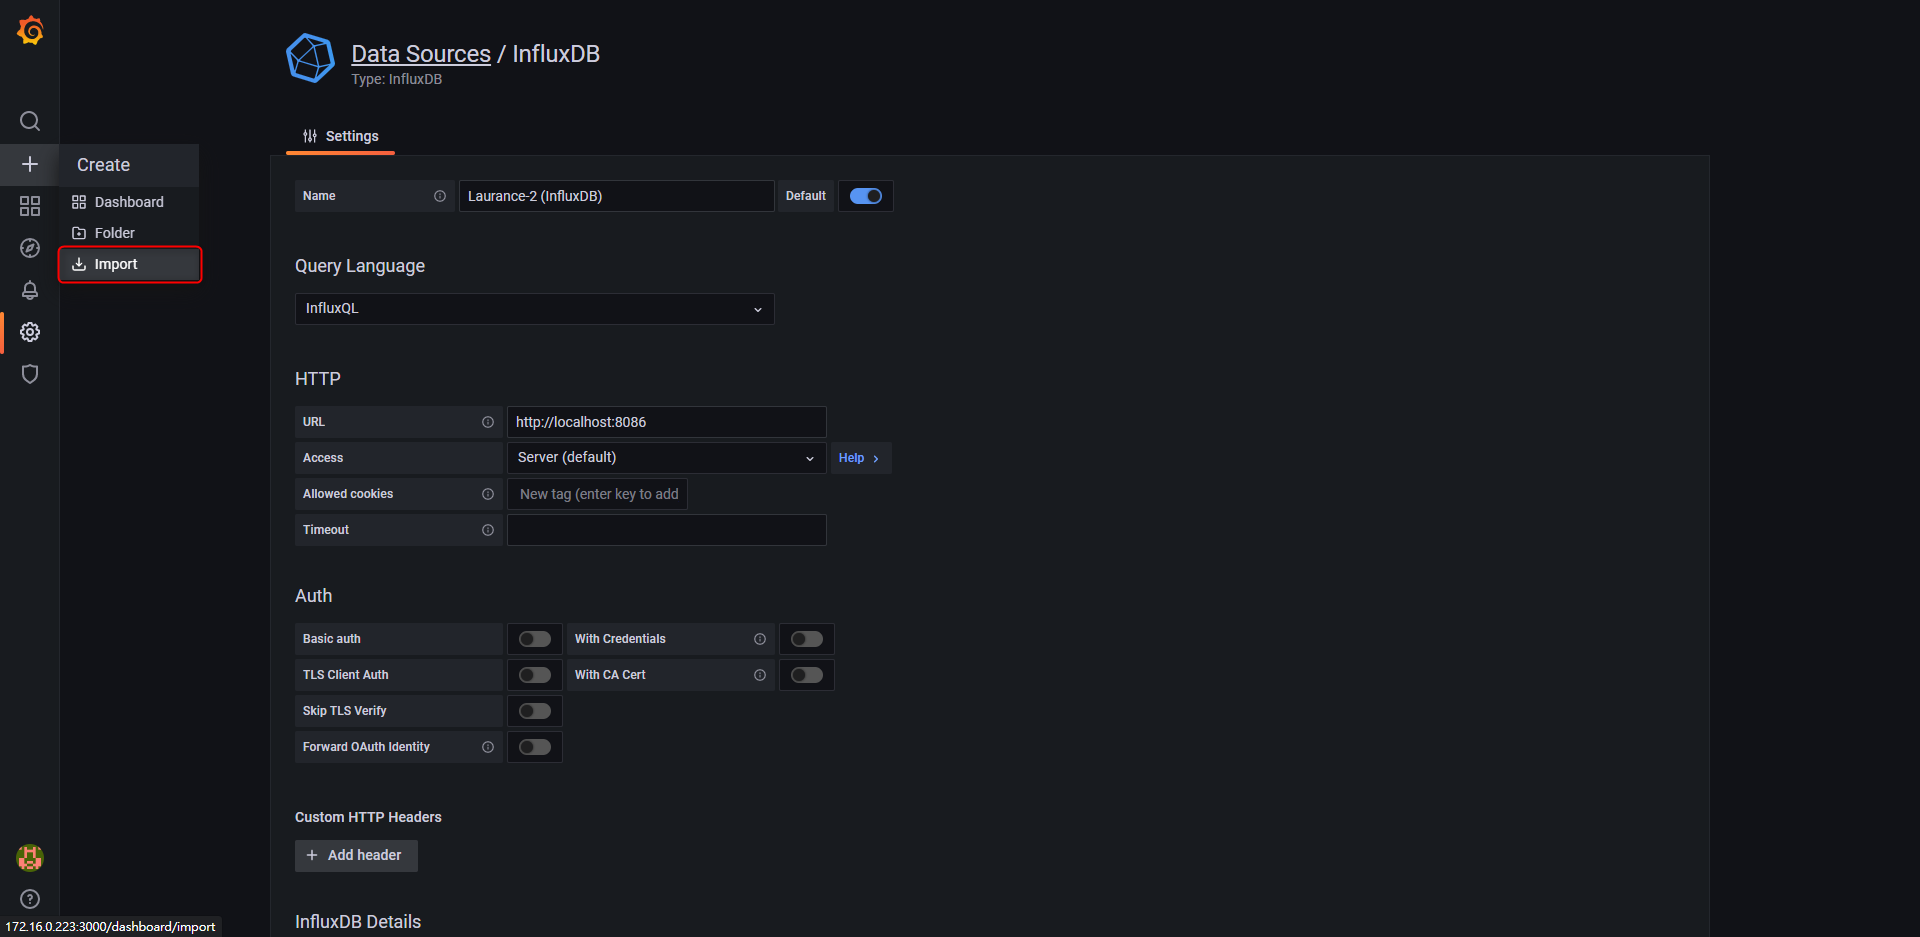Toggle With CA Cert switch
Screen dimensions: 1920x937
coord(807,675)
